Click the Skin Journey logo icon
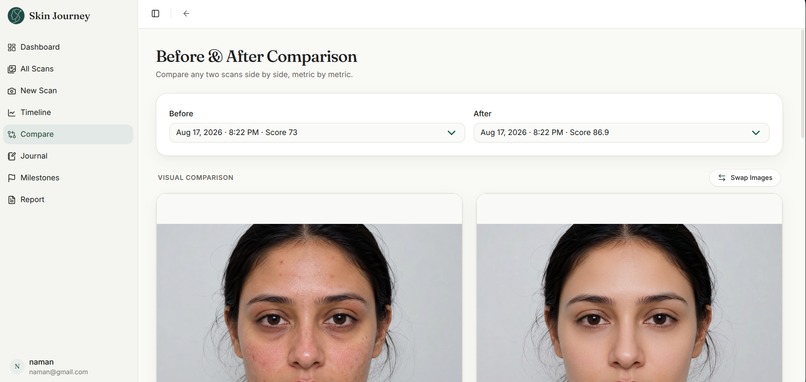 click(16, 15)
